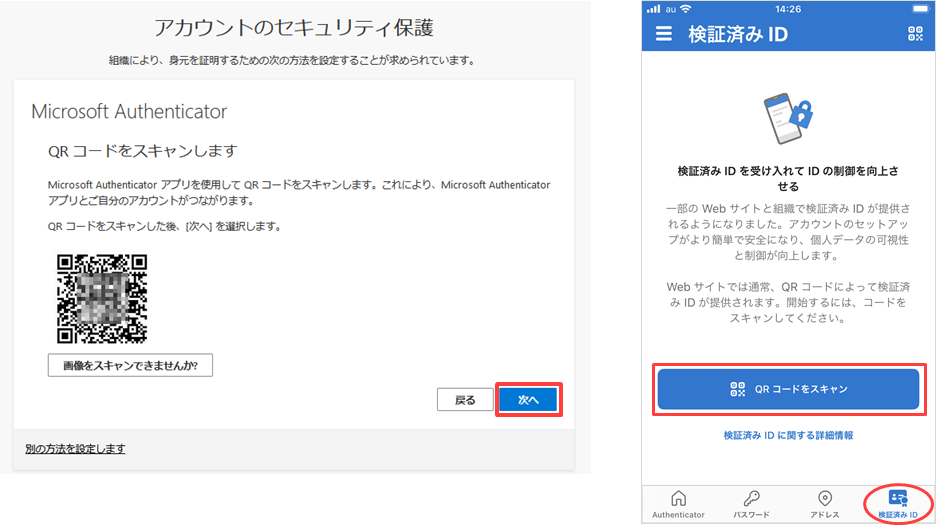Click the 'Microsoft Authenticator' heading
The width and height of the screenshot is (936, 525).
click(129, 112)
